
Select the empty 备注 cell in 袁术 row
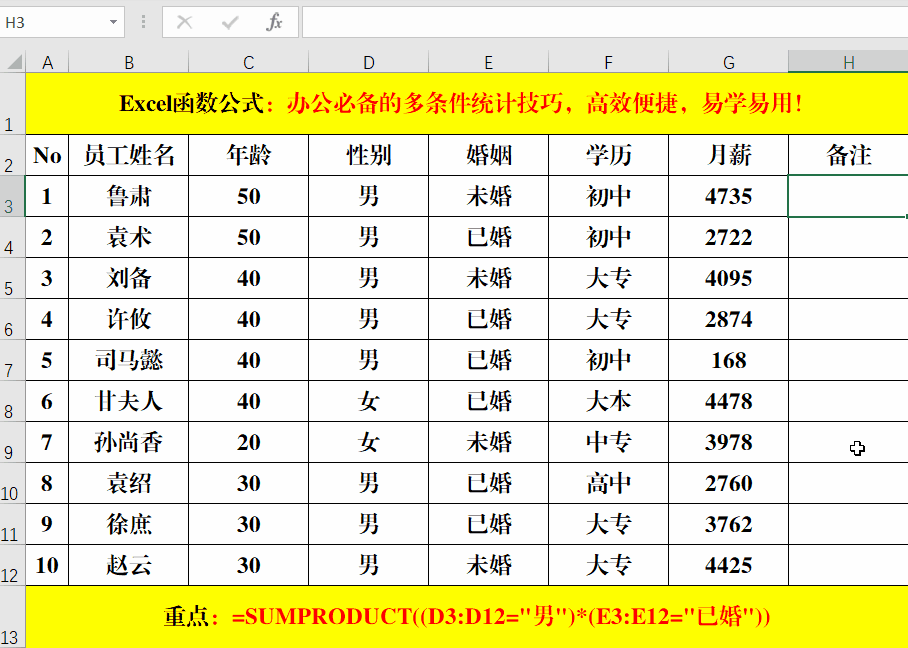848,237
